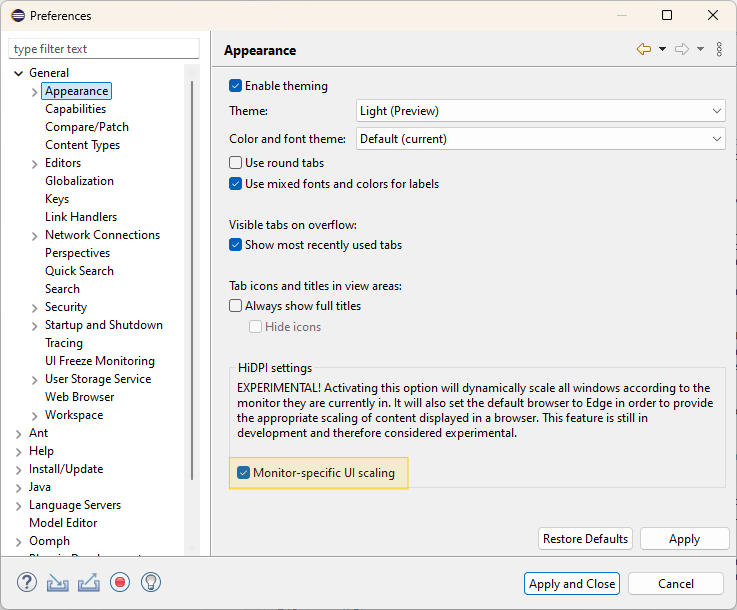The height and width of the screenshot is (610, 737).
Task: Select Link Handlers preference page
Action: click(x=81, y=217)
